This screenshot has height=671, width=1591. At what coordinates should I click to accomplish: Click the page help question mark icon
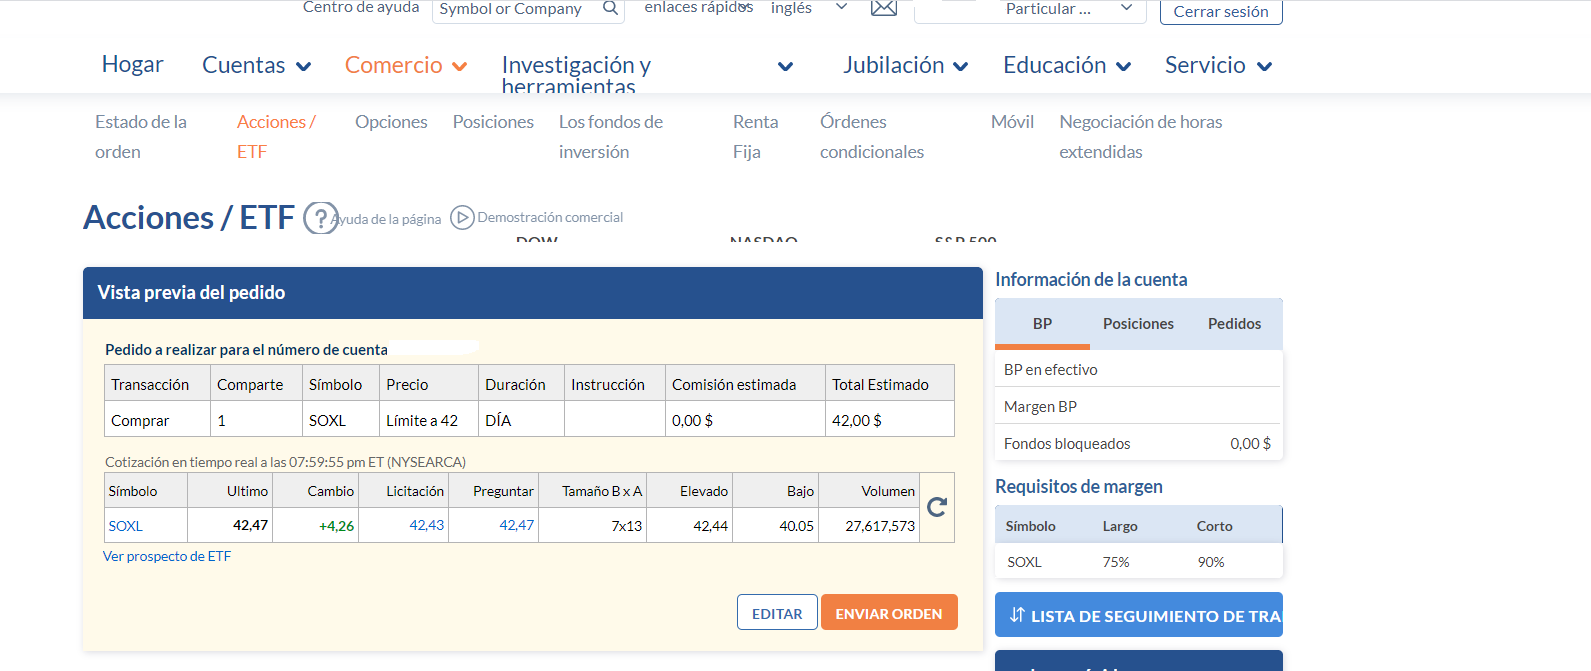pos(320,218)
